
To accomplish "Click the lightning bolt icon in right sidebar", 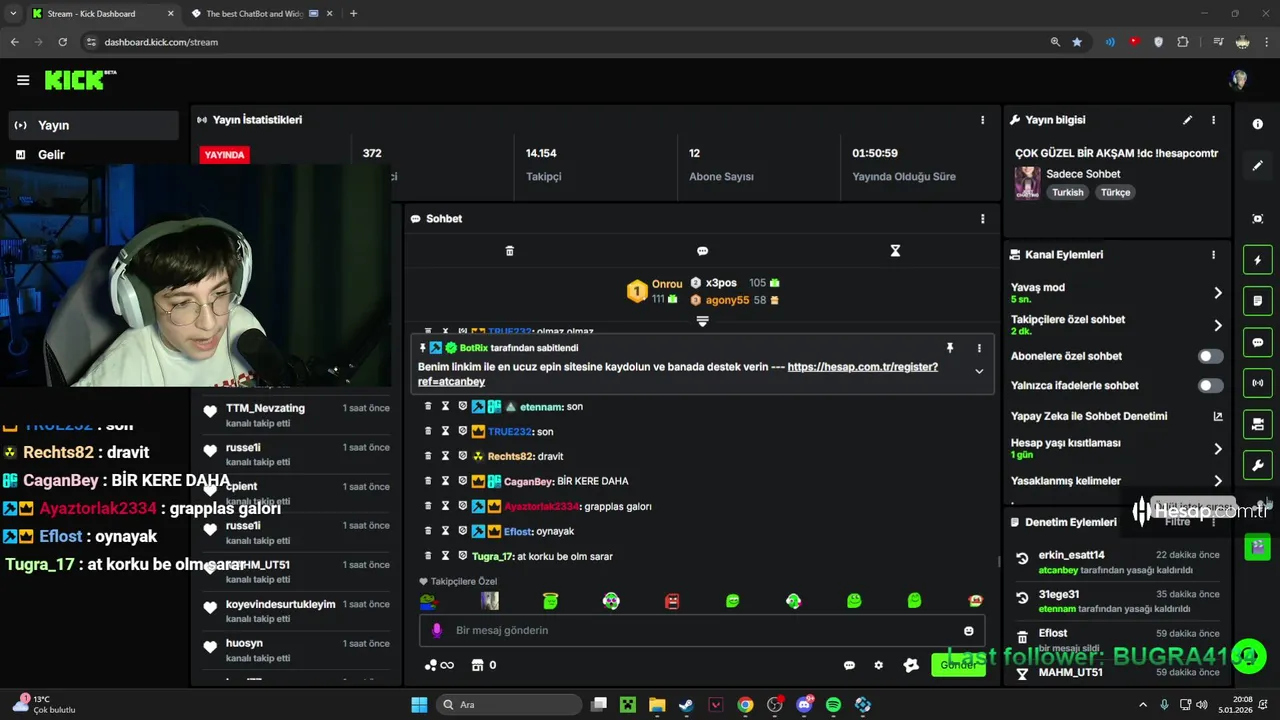I will (1258, 260).
